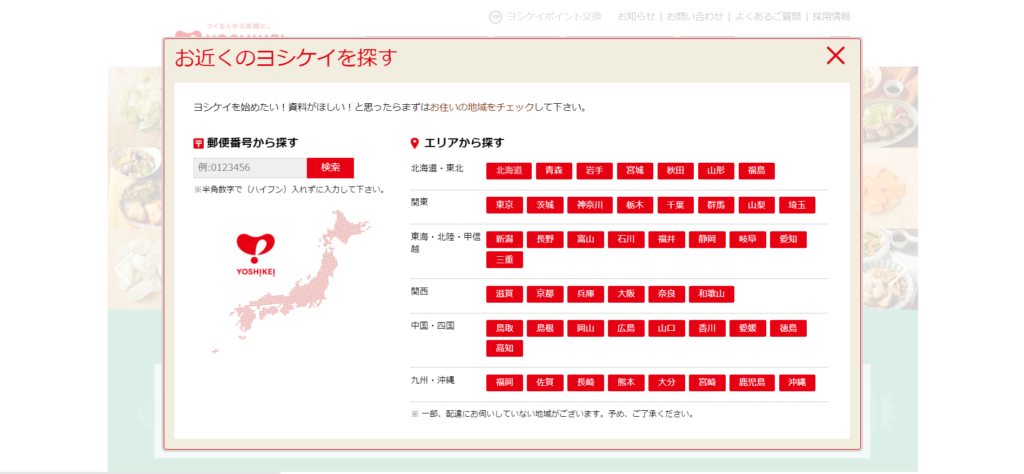Pick the 愛知 area button
Image resolution: width=1024 pixels, height=474 pixels.
788,240
